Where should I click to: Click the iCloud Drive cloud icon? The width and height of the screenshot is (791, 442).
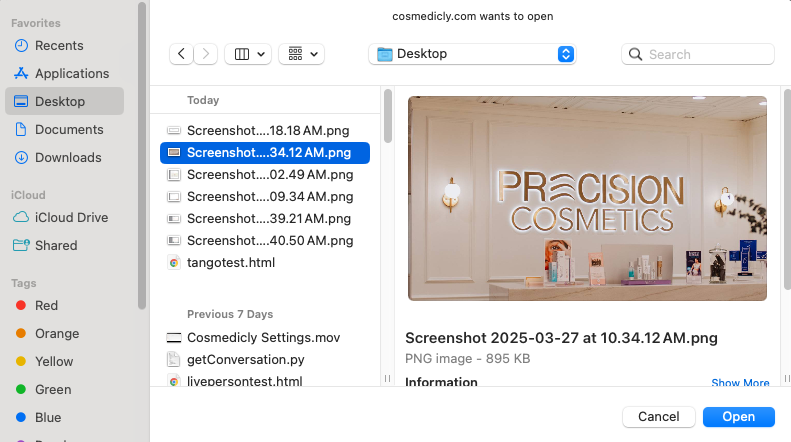pos(21,217)
